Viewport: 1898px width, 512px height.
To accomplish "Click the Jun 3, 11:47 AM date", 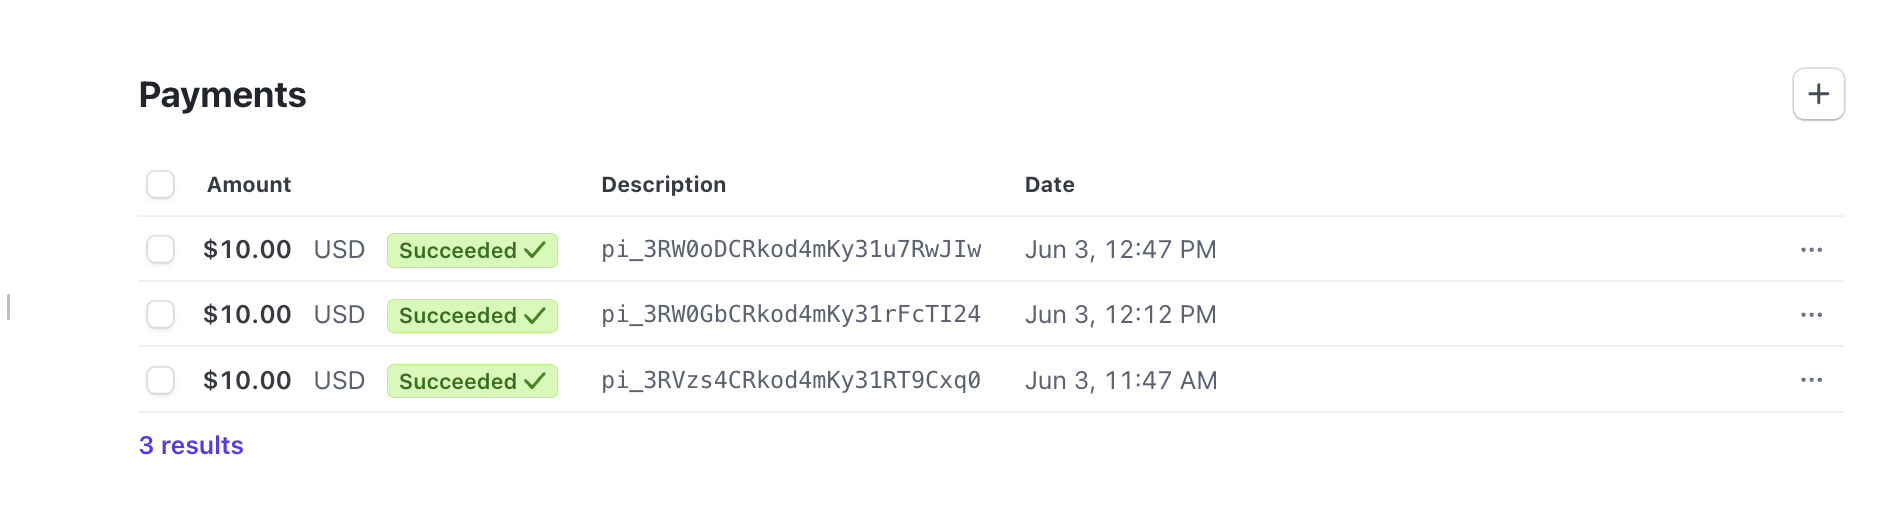I will (1120, 381).
